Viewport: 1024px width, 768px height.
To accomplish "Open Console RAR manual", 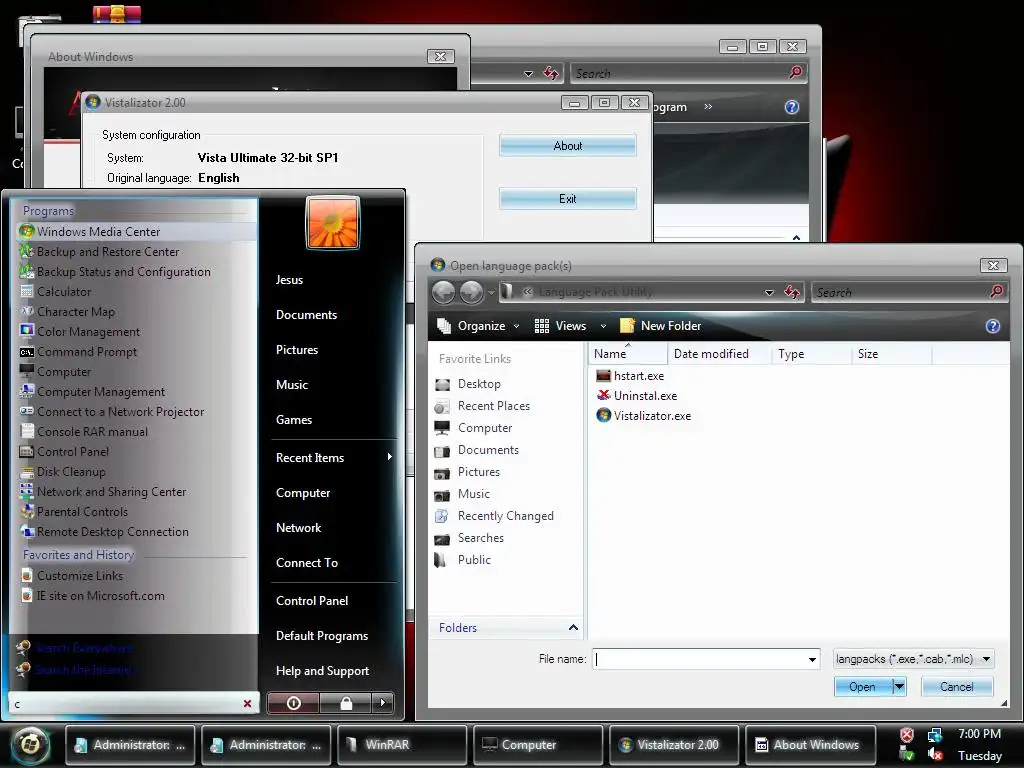I will (136, 432).
